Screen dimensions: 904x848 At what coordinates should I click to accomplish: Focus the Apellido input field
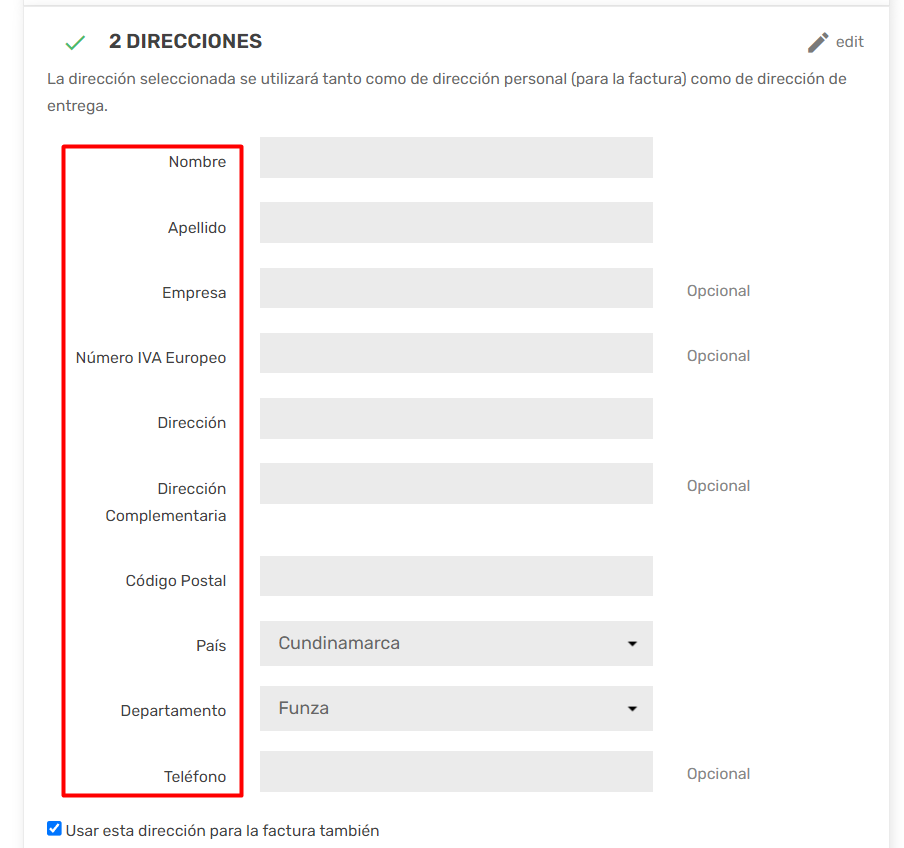pos(456,223)
